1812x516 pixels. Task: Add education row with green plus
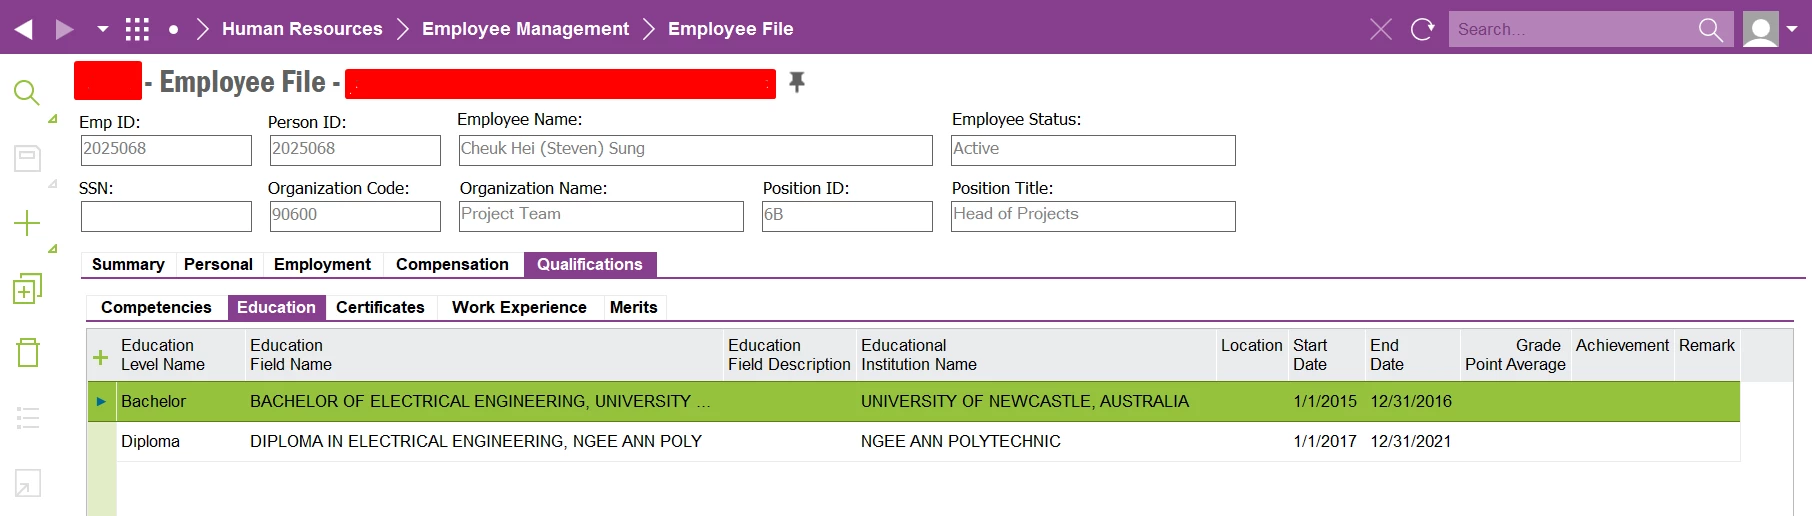click(100, 357)
